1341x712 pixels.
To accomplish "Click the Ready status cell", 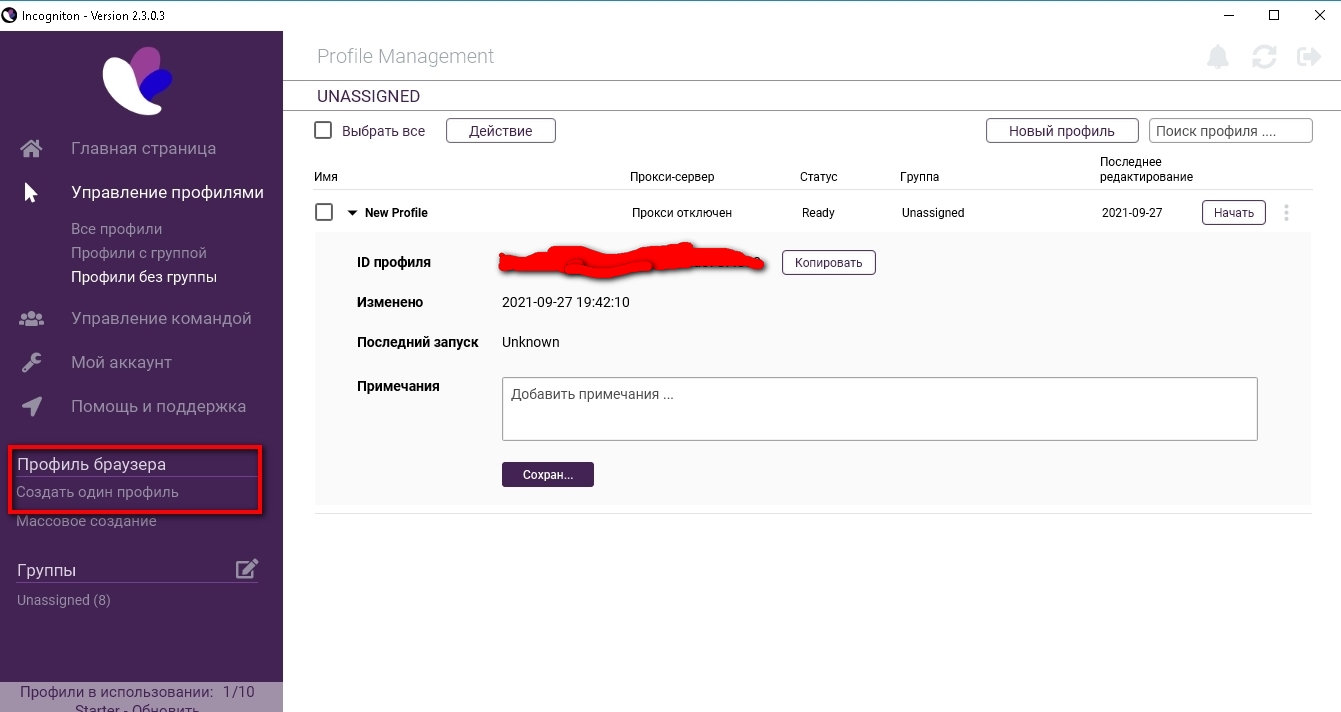I will [818, 213].
